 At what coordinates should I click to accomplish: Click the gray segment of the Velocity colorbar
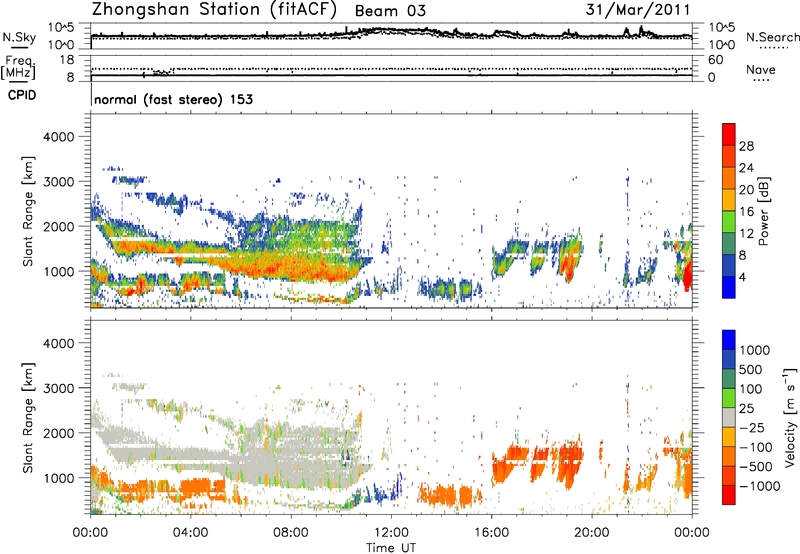pyautogui.click(x=729, y=418)
